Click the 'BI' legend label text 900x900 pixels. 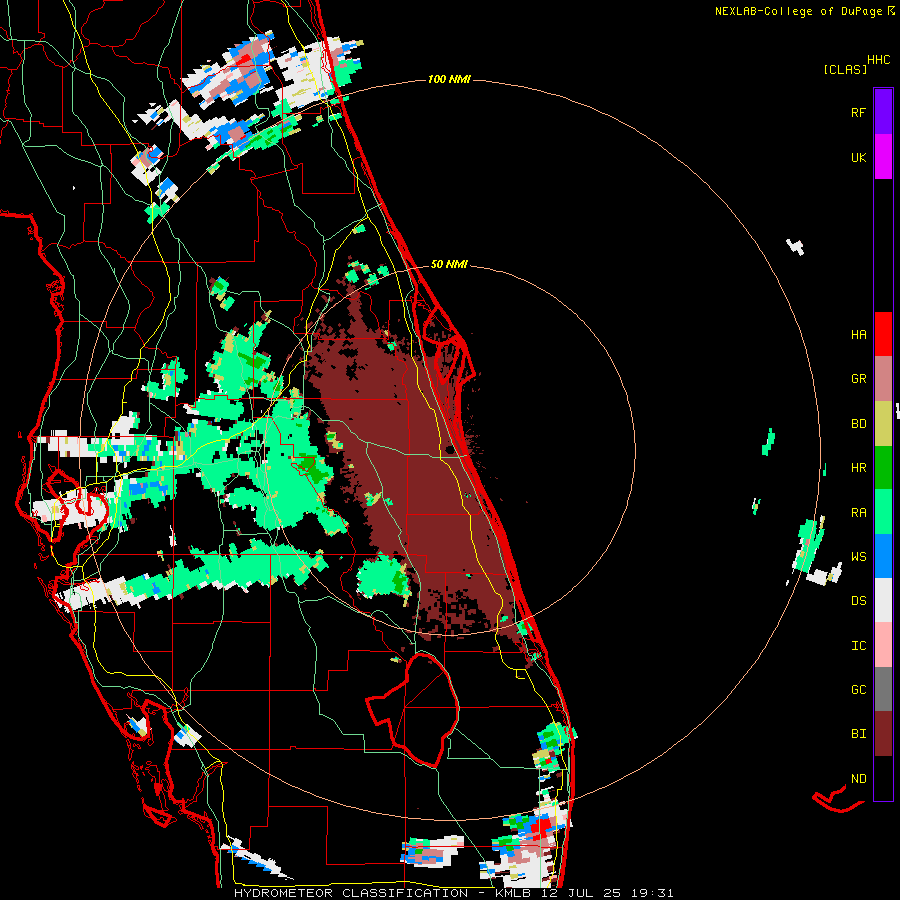tap(858, 734)
